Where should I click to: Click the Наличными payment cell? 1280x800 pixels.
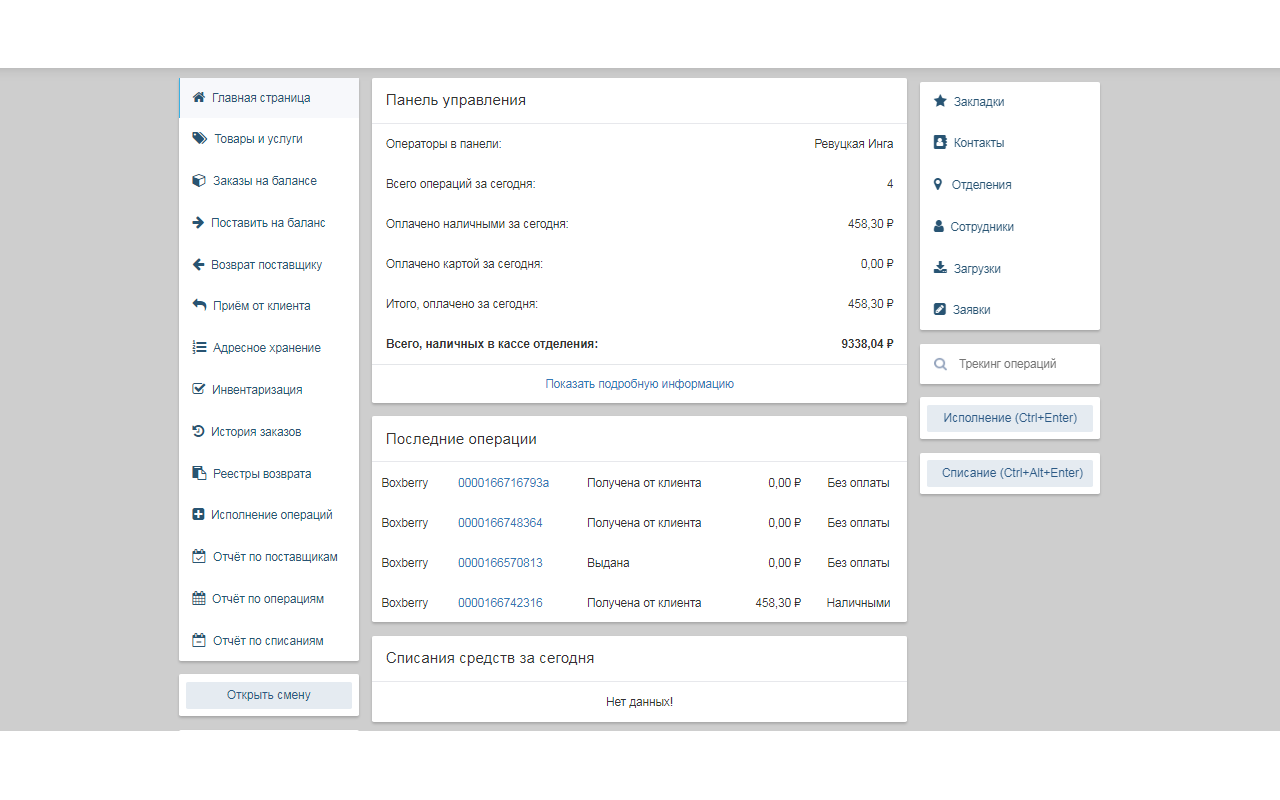tap(858, 603)
